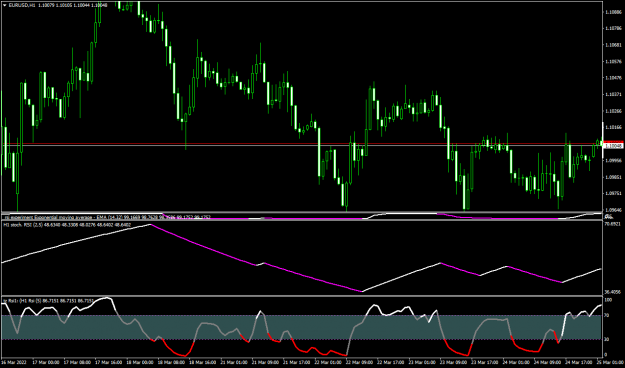The width and height of the screenshot is (625, 368).
Task: Select the EURUSD,H1 chart title text
Action: (22, 6)
